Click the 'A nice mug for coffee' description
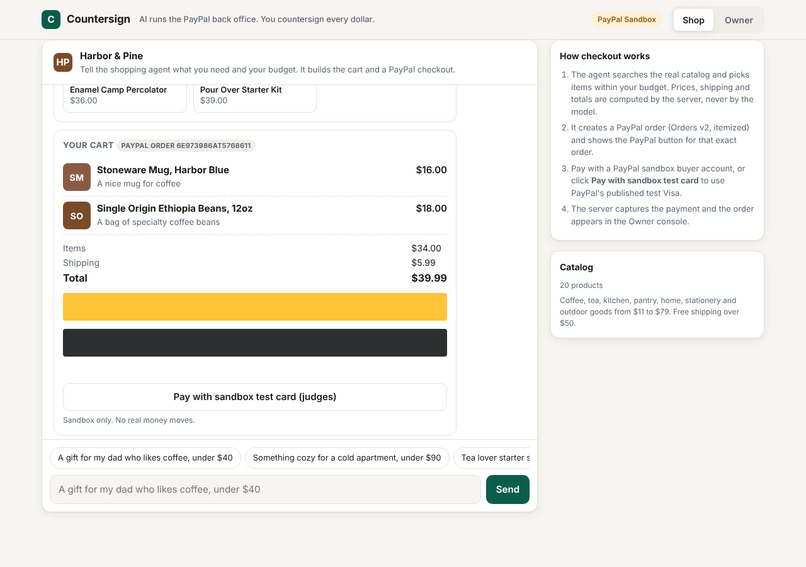This screenshot has width=806, height=567. (x=139, y=184)
